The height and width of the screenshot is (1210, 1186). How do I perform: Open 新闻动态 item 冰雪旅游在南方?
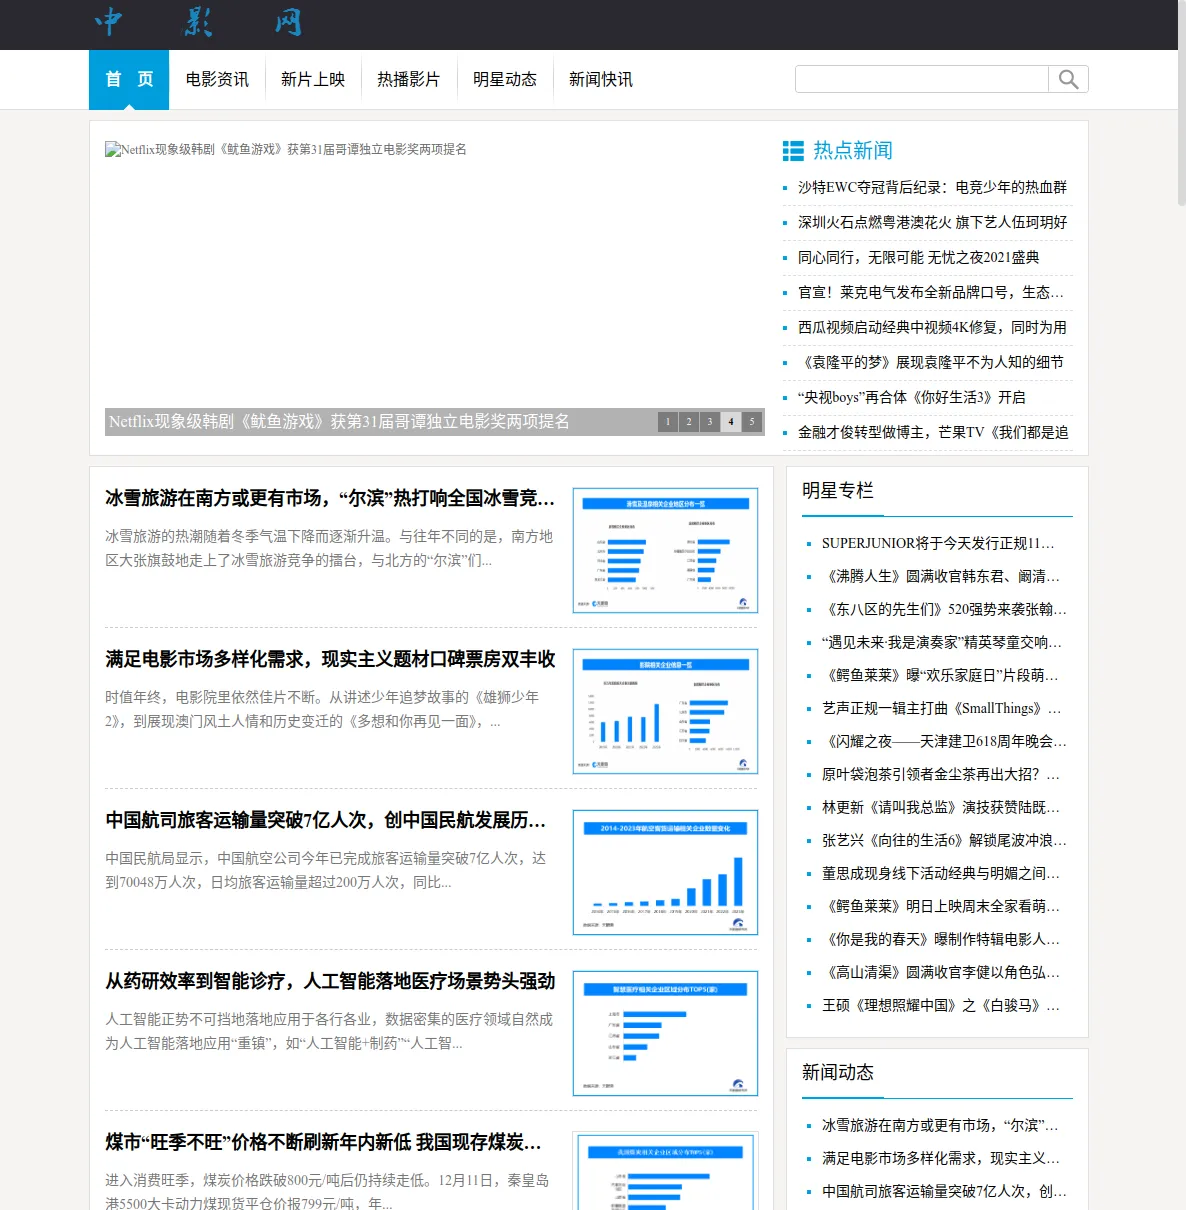[940, 1125]
